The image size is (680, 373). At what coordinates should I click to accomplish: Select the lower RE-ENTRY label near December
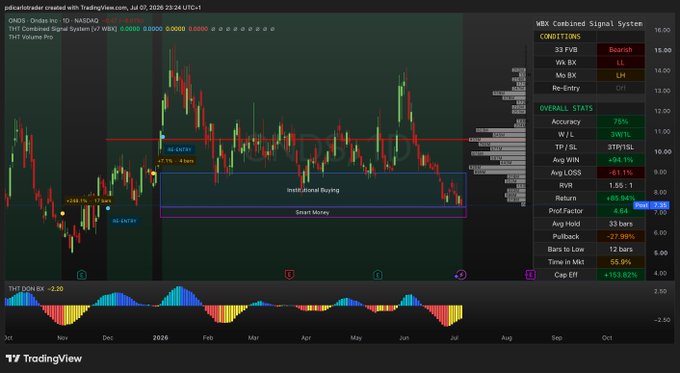(x=124, y=221)
